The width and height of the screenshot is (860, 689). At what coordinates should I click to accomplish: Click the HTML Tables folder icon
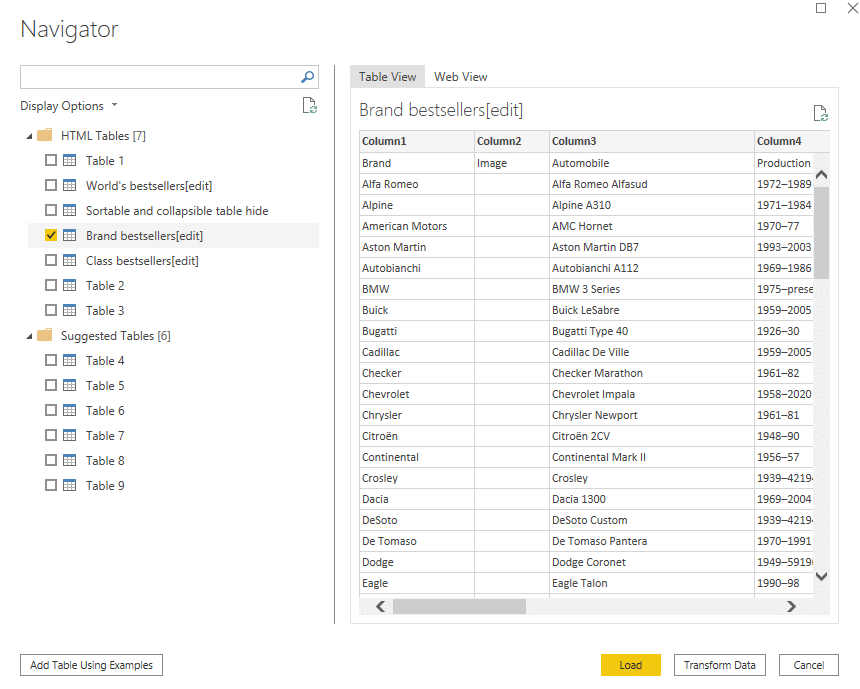point(45,135)
